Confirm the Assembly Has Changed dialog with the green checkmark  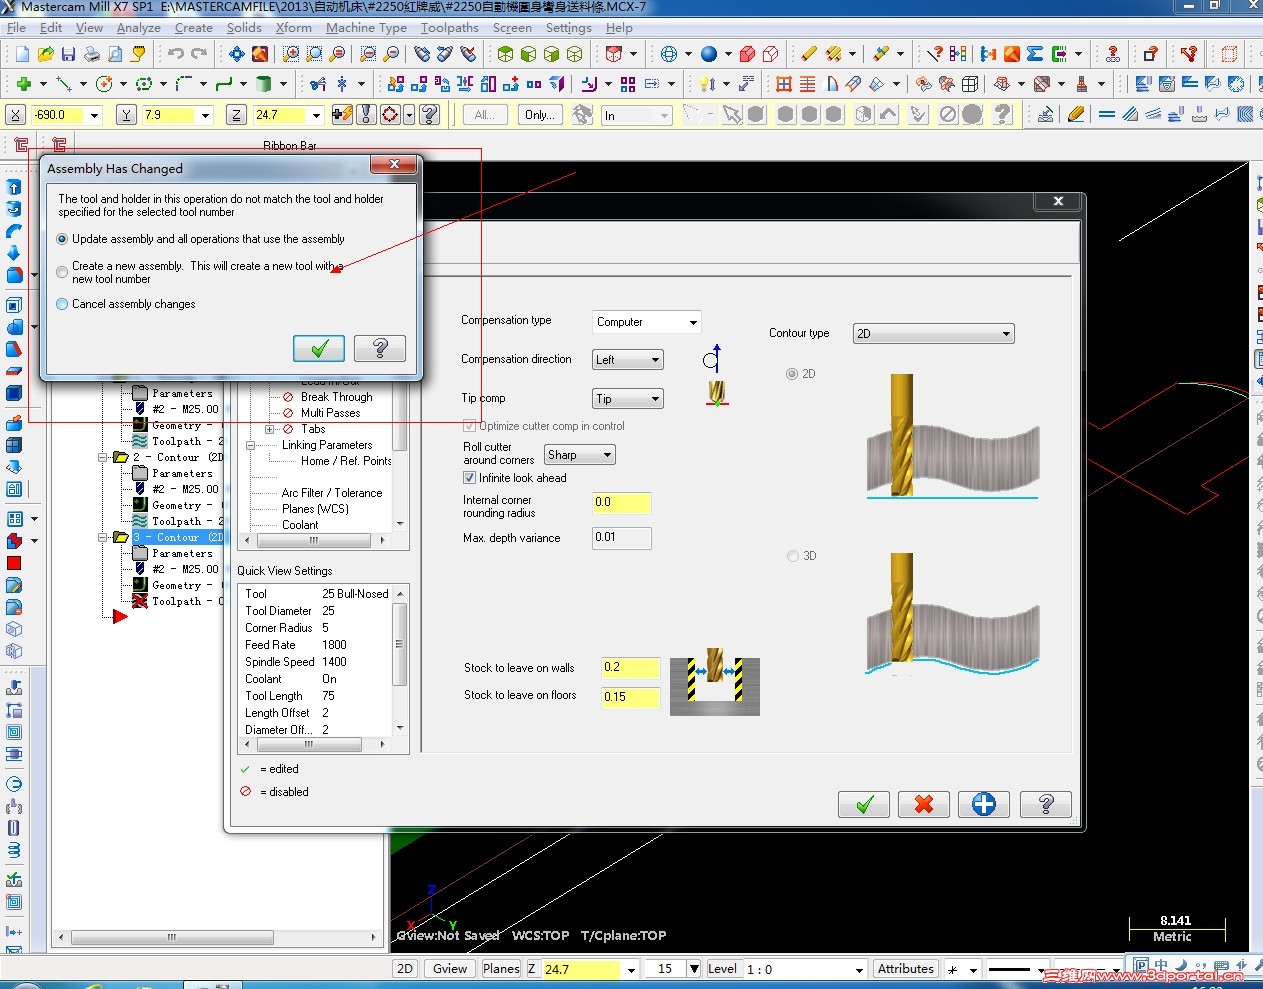tap(319, 348)
